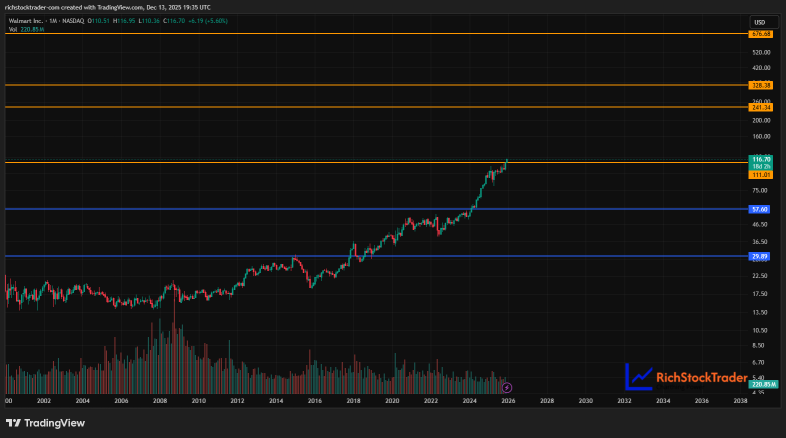Select the low value L110.36
The width and height of the screenshot is (786, 438).
149,21
